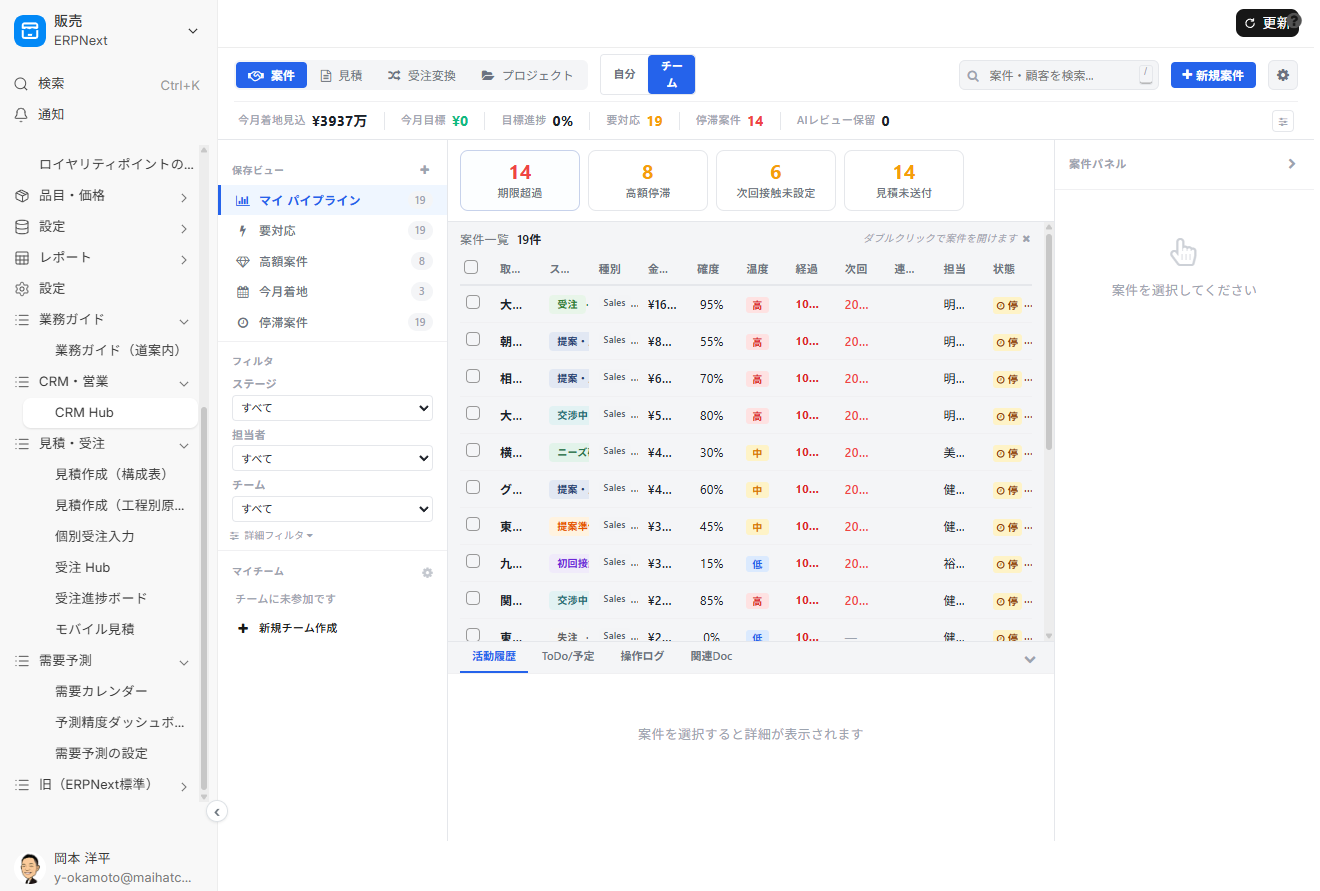Click the deal list vertical scrollbar thumb

coord(1049,342)
